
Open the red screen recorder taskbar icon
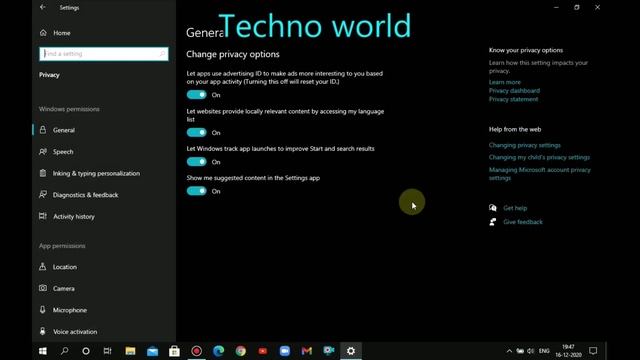(197, 351)
